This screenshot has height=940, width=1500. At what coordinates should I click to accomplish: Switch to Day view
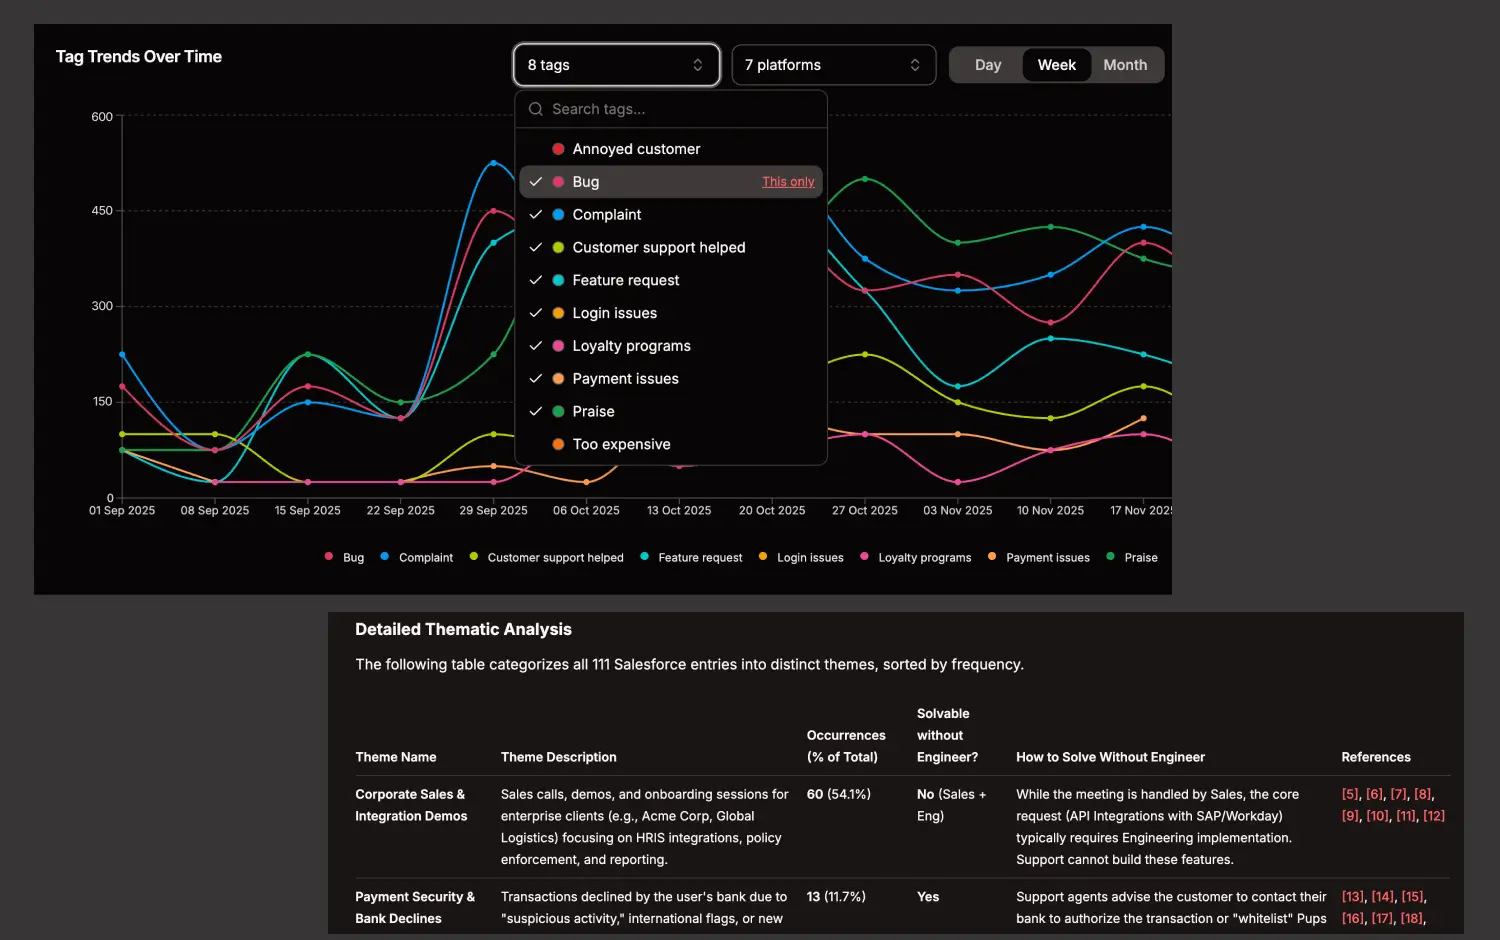click(987, 64)
